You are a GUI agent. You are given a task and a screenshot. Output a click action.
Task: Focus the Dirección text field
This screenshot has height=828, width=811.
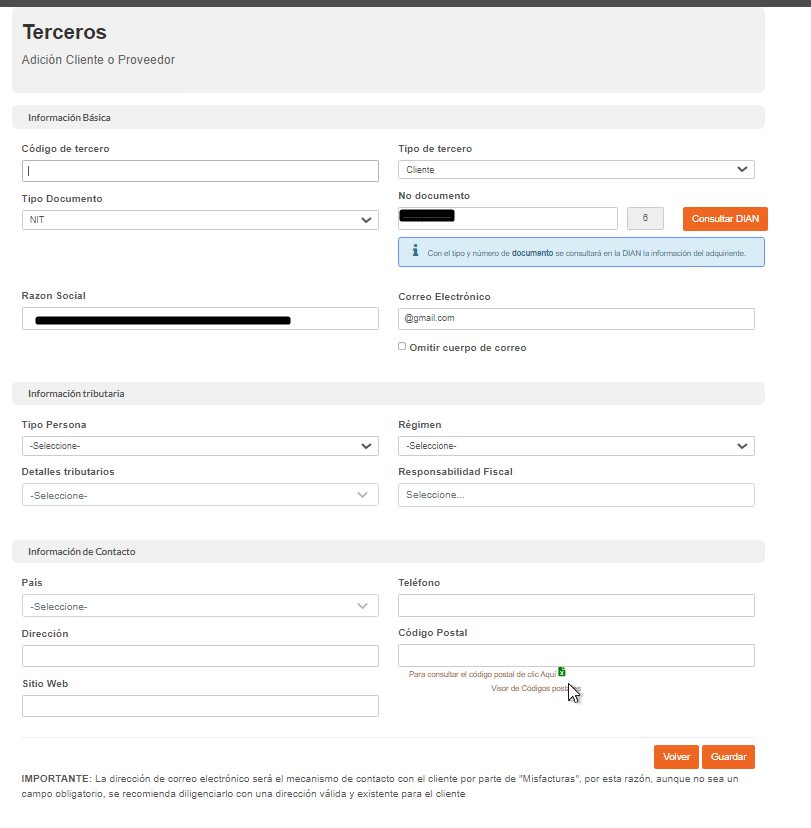200,656
